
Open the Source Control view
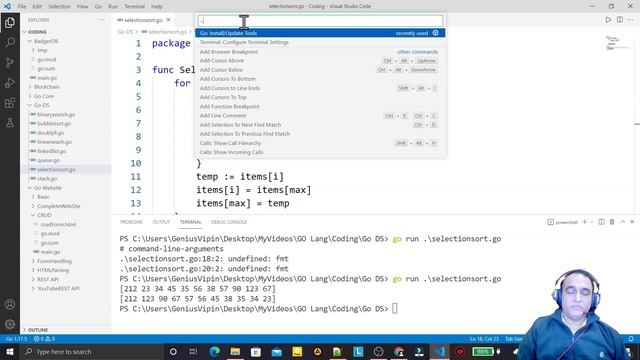tap(10, 62)
